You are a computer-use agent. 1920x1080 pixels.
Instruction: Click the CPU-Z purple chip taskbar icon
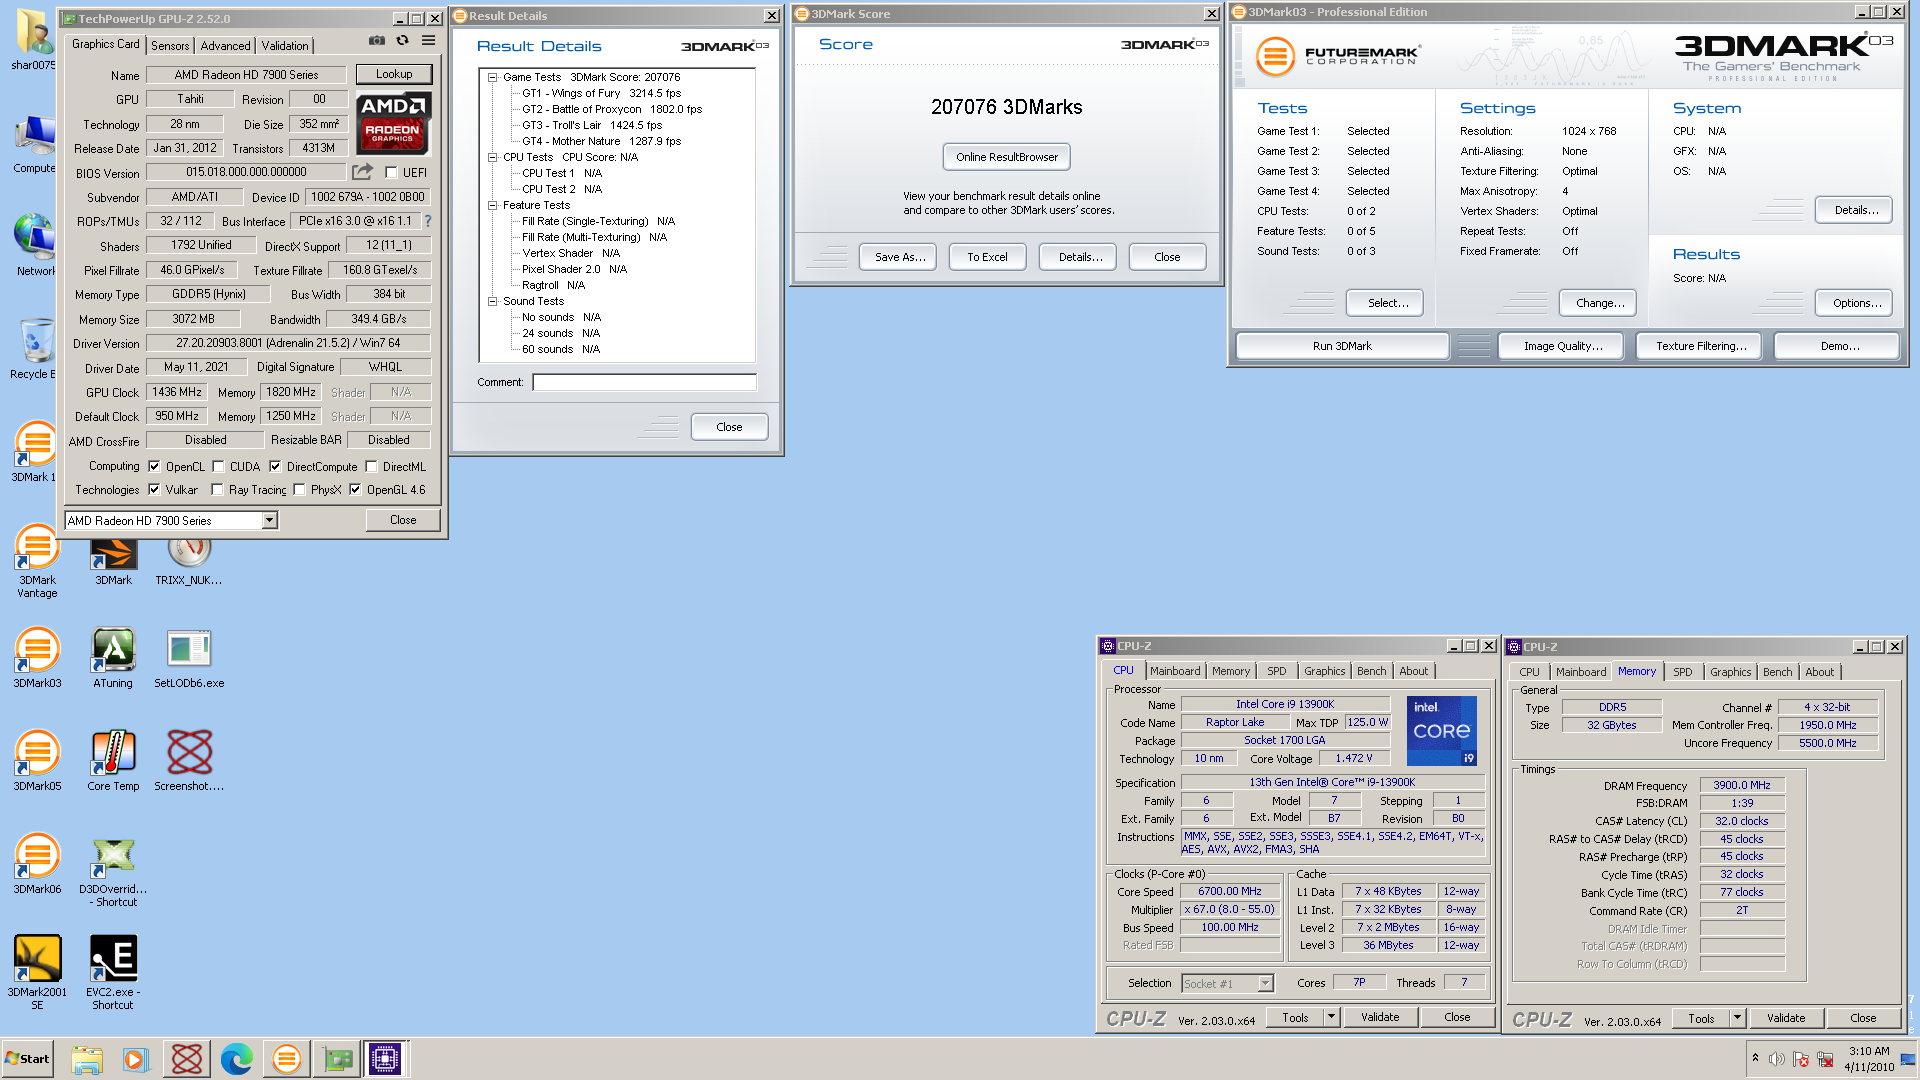click(x=385, y=1059)
